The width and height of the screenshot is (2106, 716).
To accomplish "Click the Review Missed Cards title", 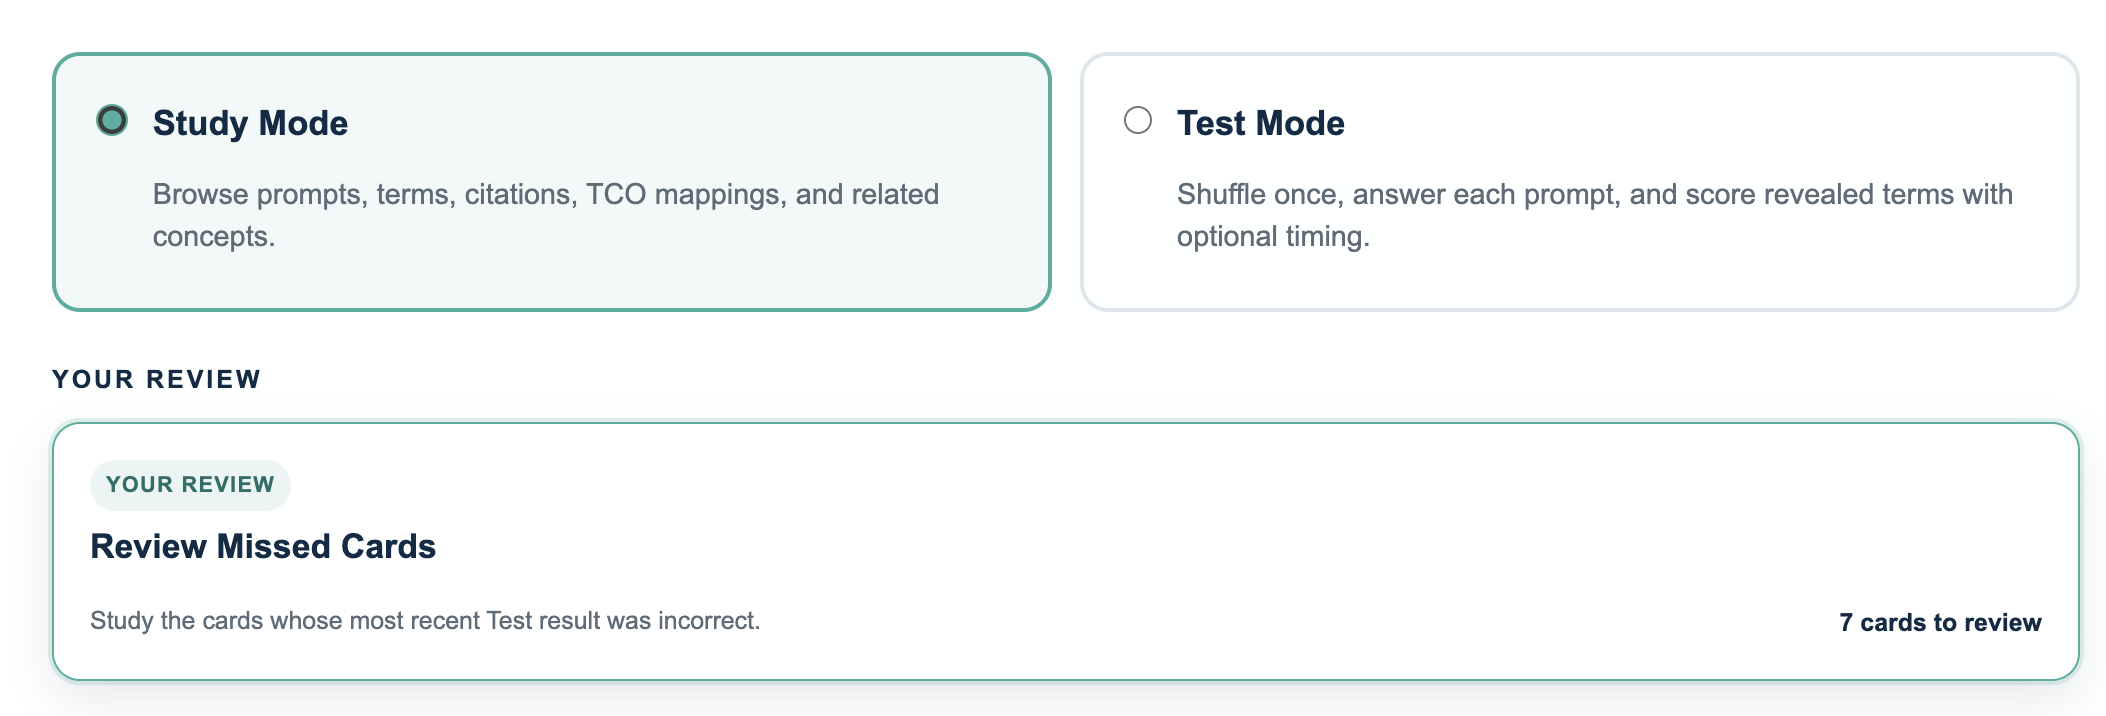I will (263, 546).
